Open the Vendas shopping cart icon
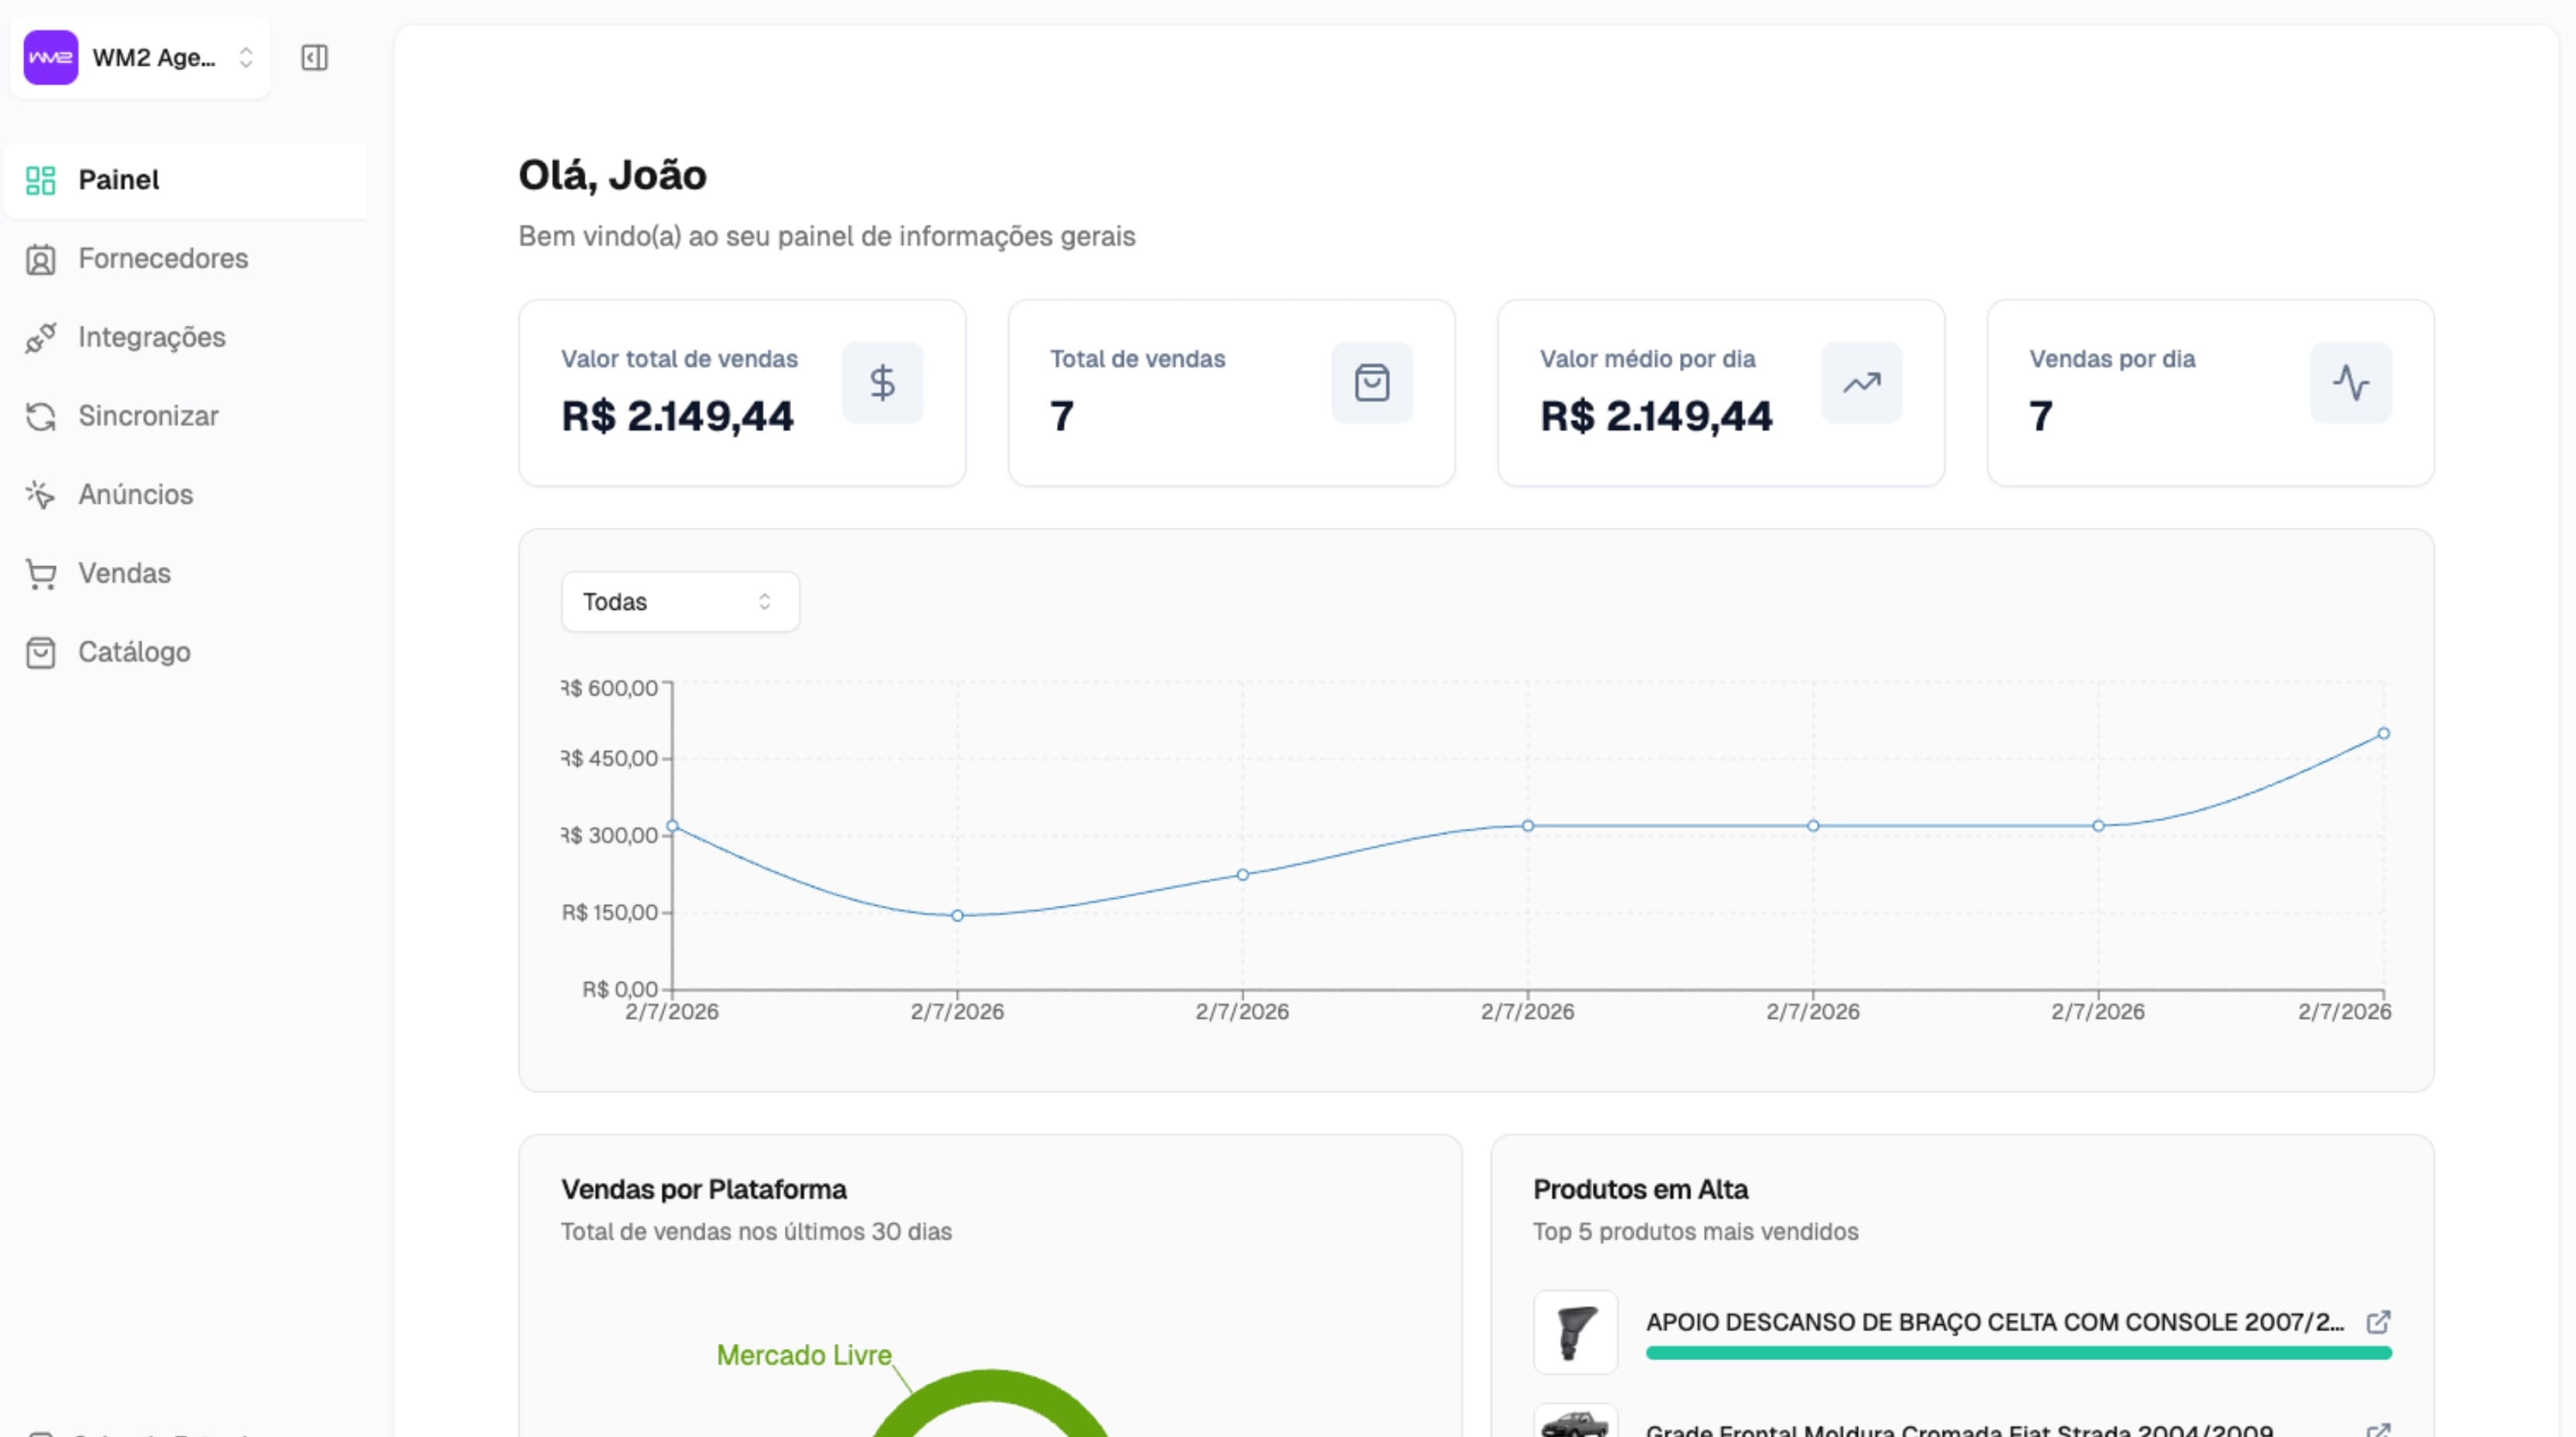Viewport: 2576px width, 1437px height. (40, 573)
